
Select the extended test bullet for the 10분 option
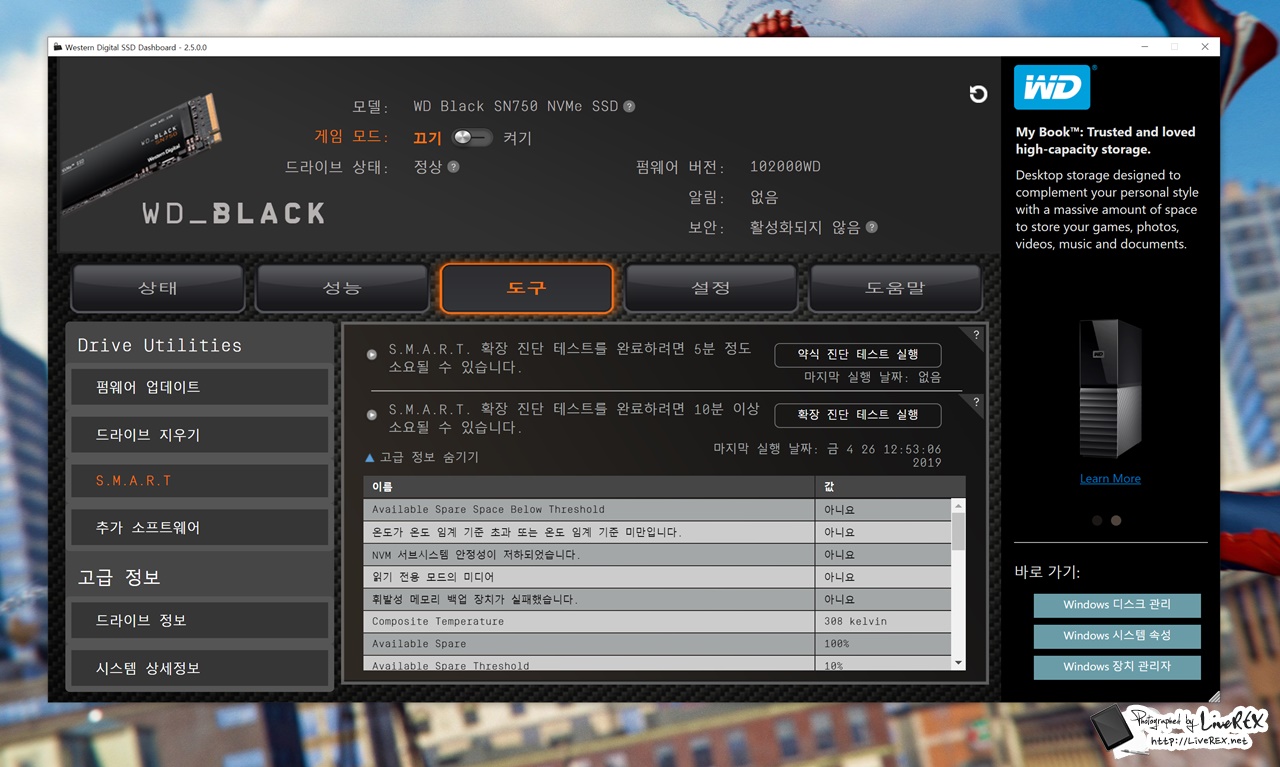[372, 414]
